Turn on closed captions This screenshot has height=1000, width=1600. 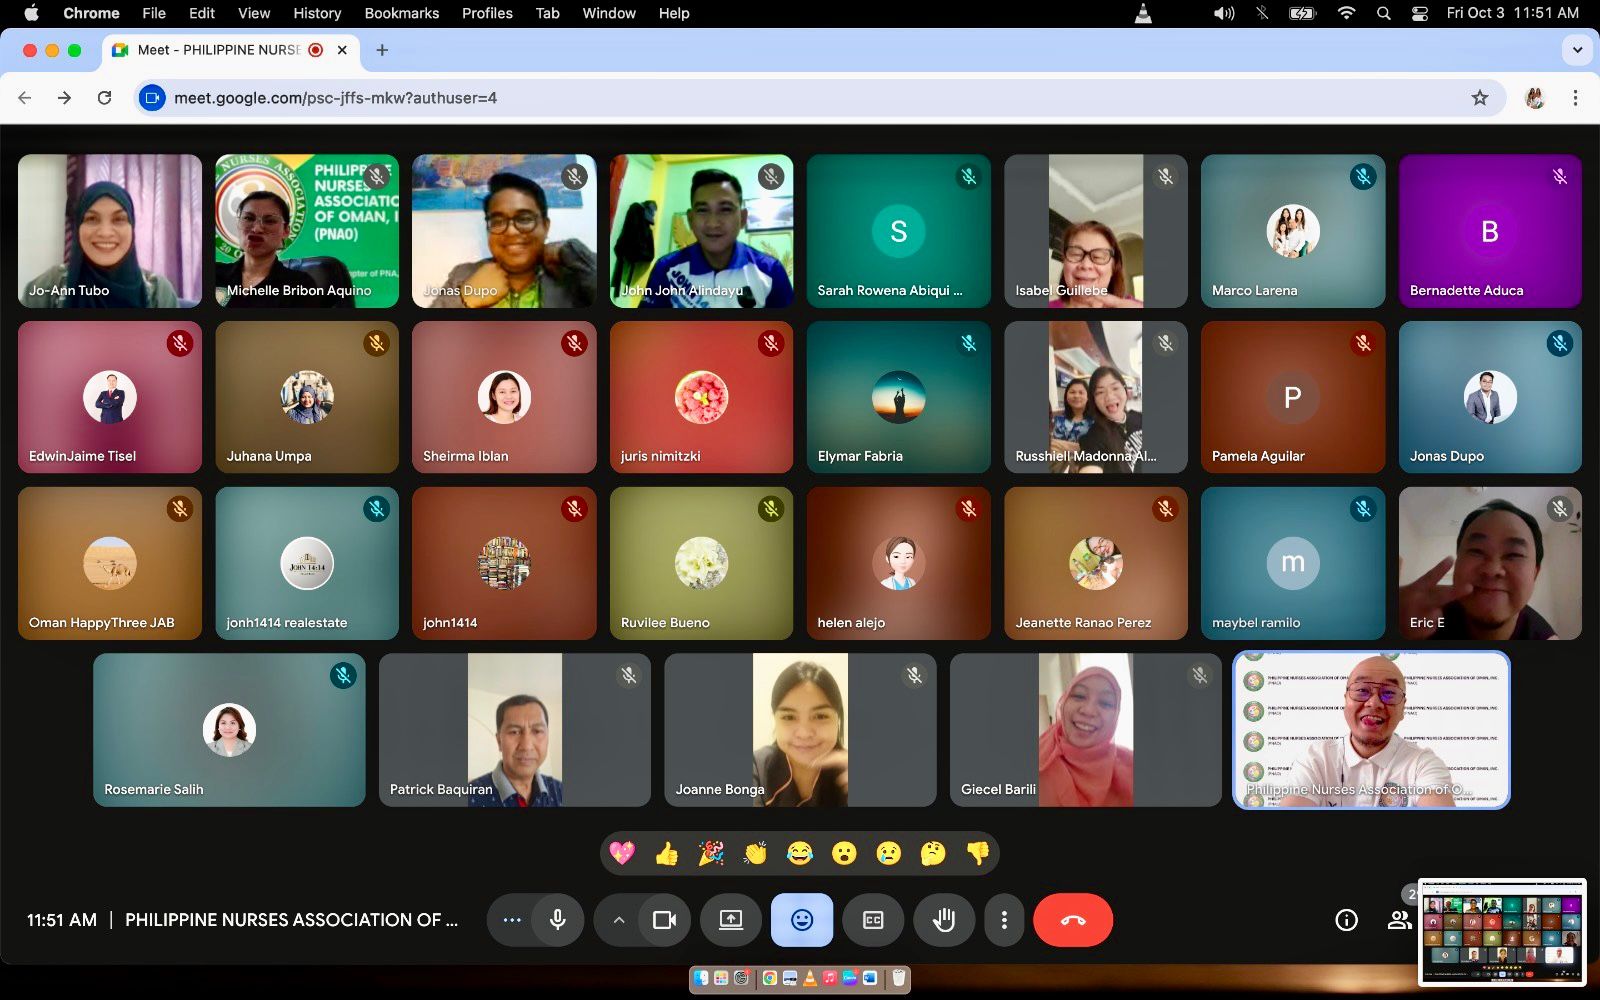tap(873, 920)
